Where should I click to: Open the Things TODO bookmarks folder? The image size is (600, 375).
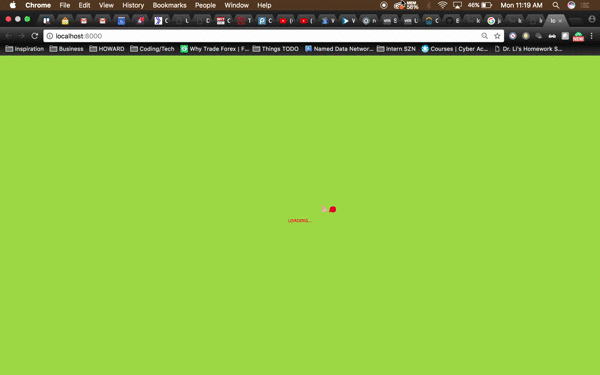[x=276, y=49]
